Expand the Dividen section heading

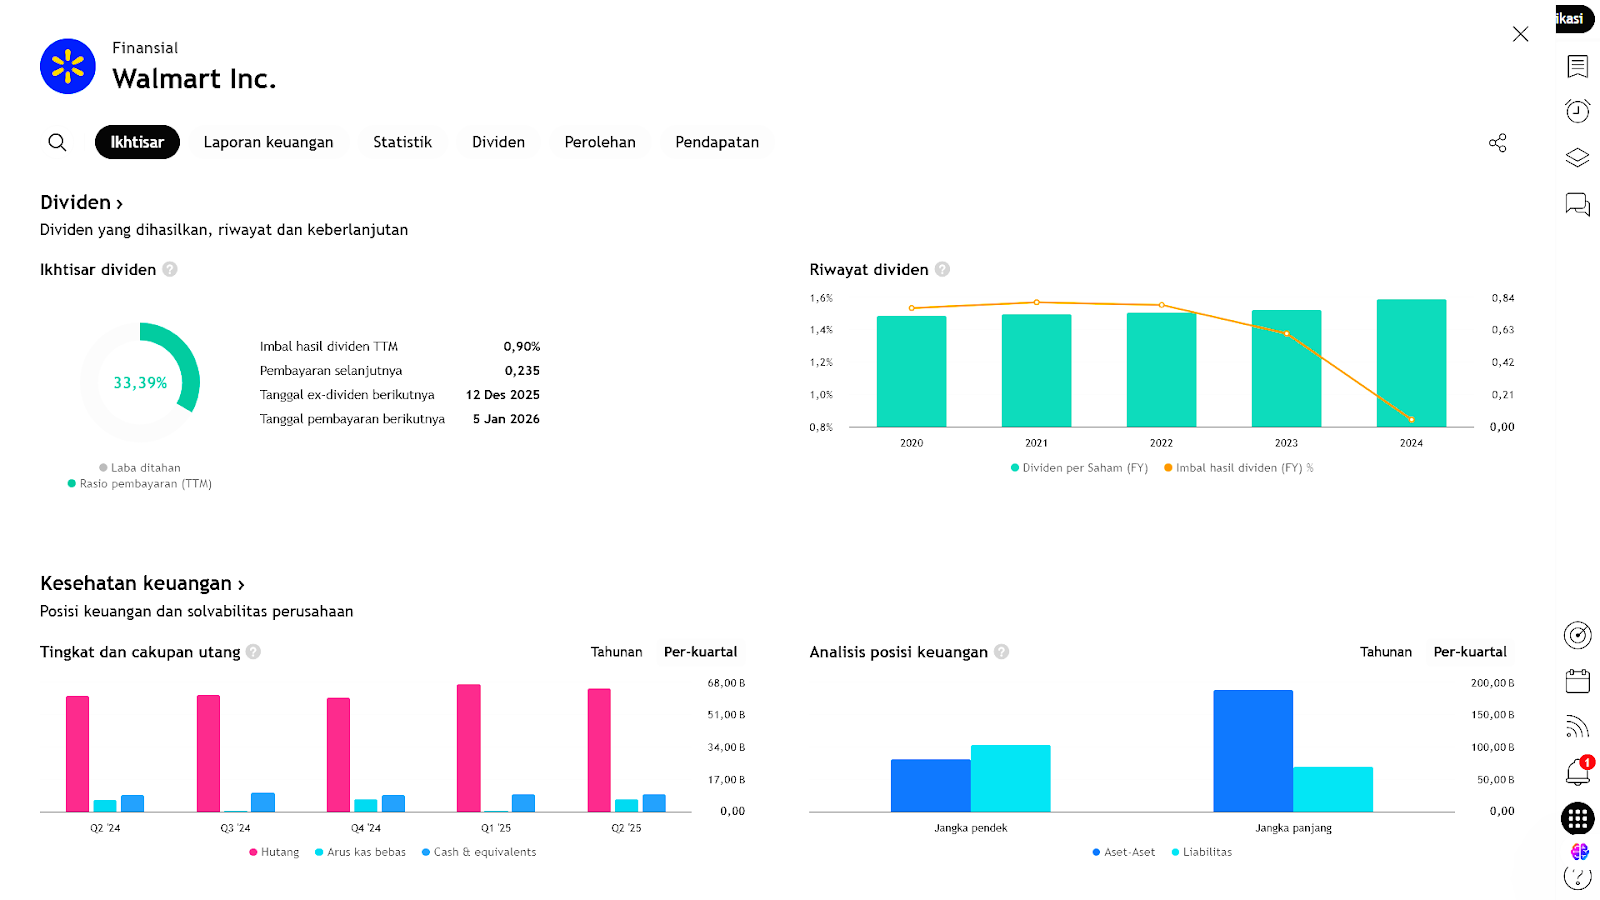[81, 202]
